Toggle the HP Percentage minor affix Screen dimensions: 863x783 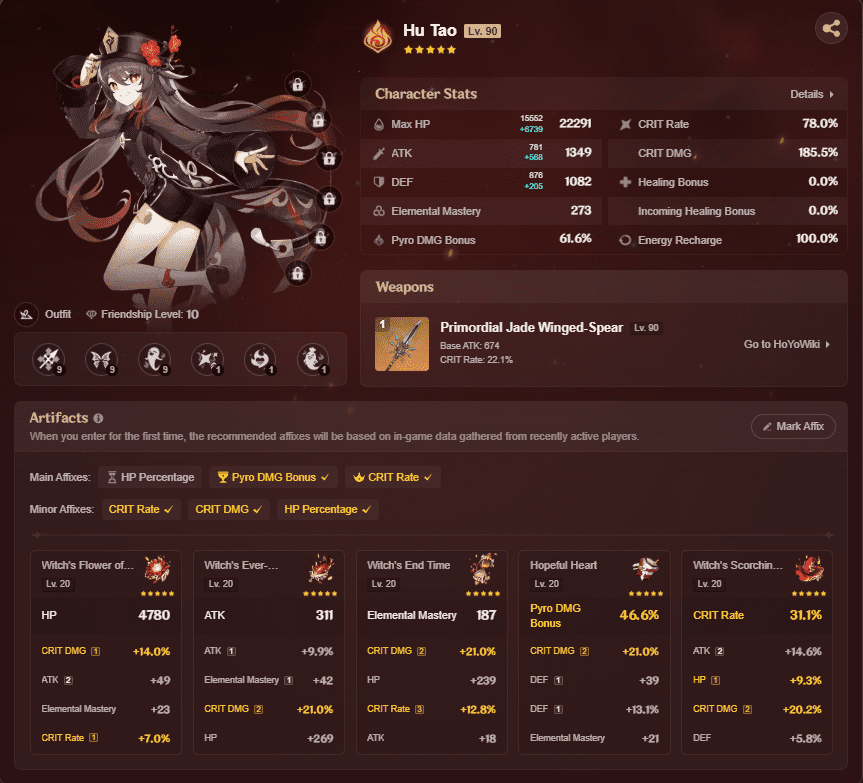327,509
